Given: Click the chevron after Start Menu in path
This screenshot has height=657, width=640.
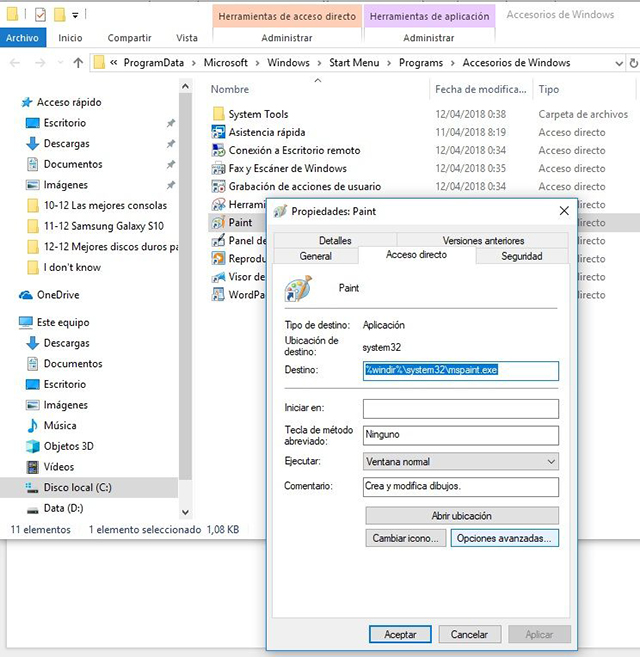Looking at the screenshot, I should click(389, 63).
